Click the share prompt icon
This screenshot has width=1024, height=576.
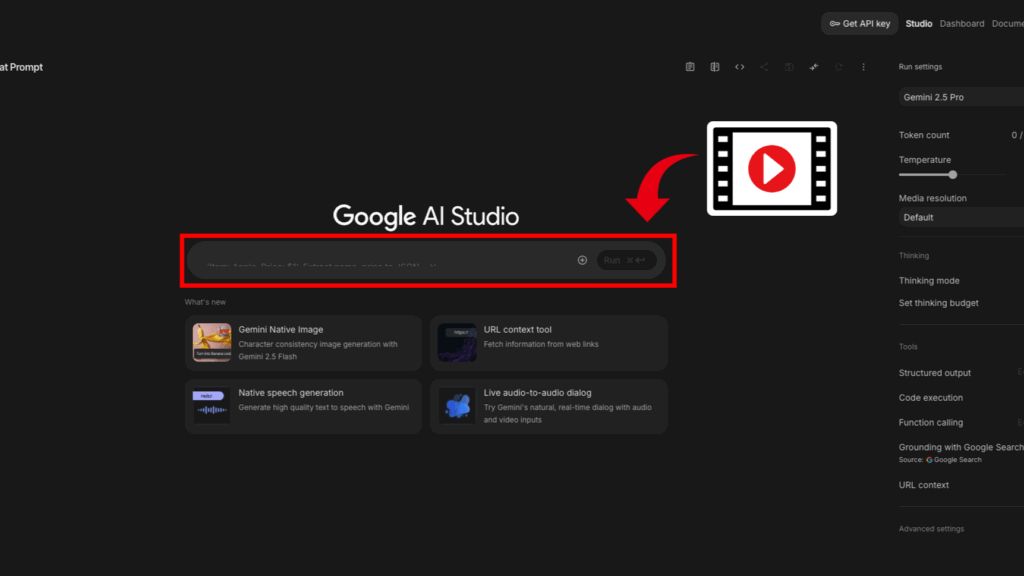pyautogui.click(x=764, y=66)
